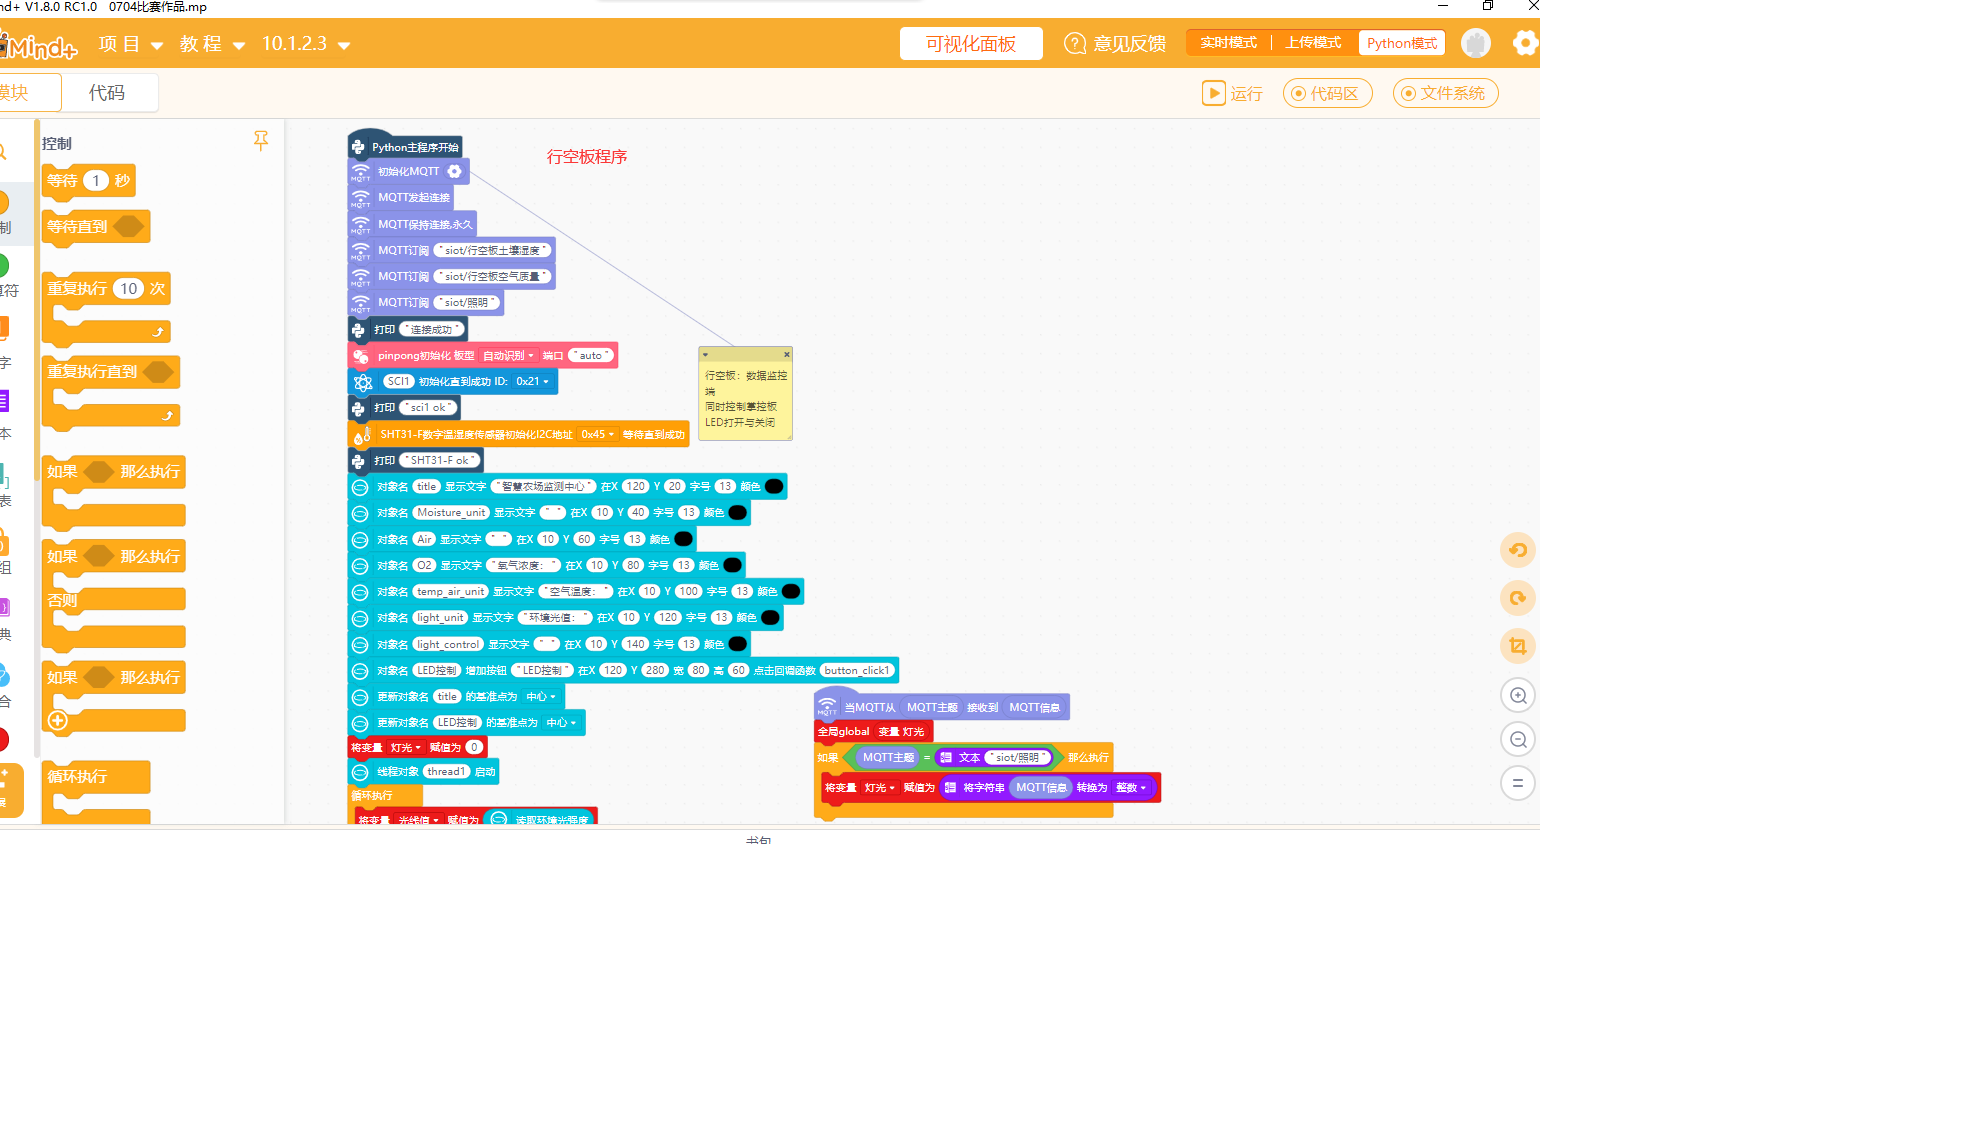Click the 意见反馈 question-mark icon

(x=1075, y=43)
